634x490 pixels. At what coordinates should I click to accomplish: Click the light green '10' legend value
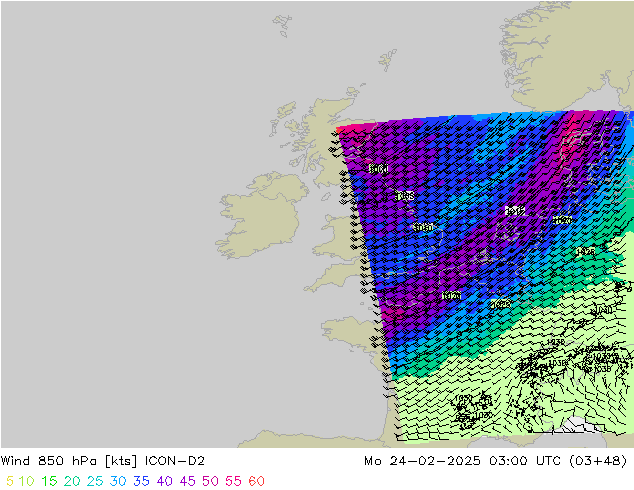(x=26, y=481)
